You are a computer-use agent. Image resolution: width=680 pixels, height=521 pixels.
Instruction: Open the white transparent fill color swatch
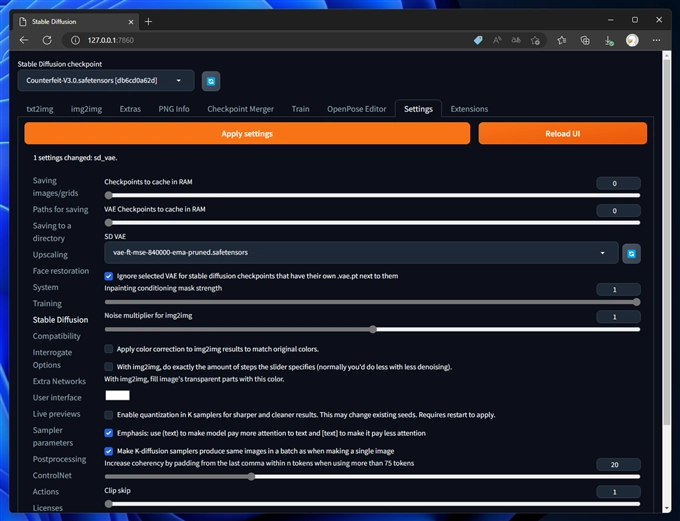coord(118,395)
